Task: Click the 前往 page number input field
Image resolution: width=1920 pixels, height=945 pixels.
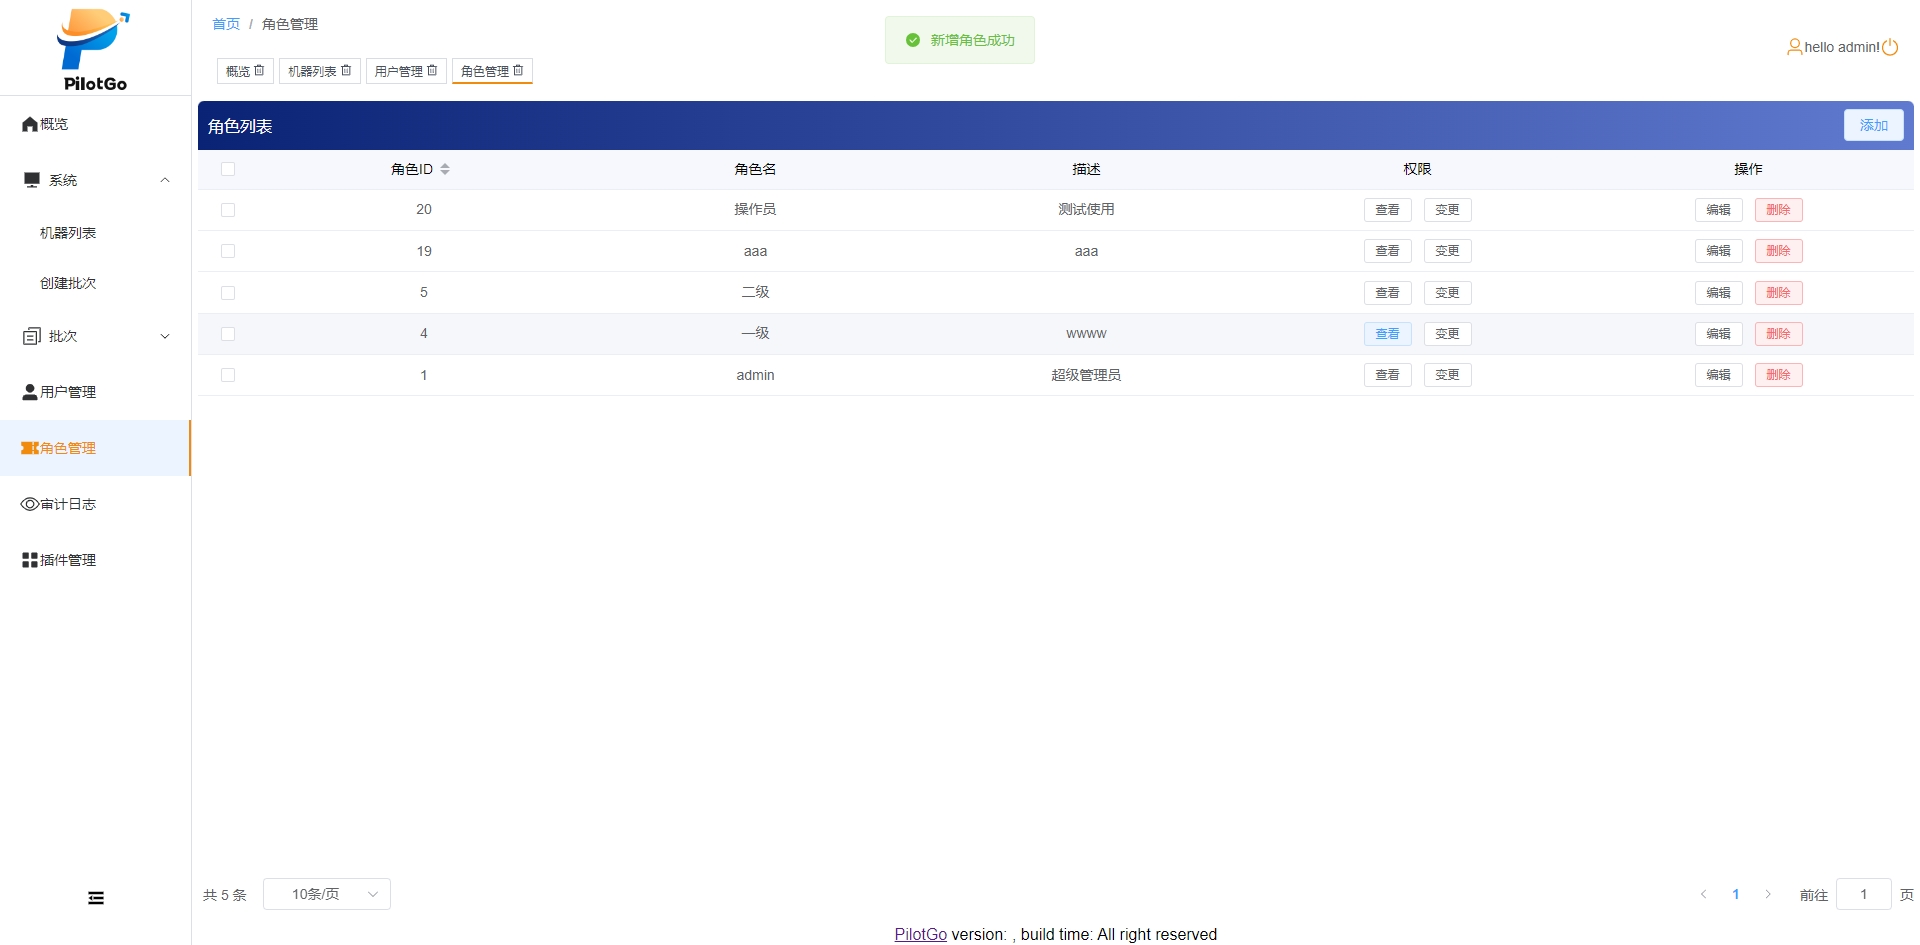Action: point(1863,894)
